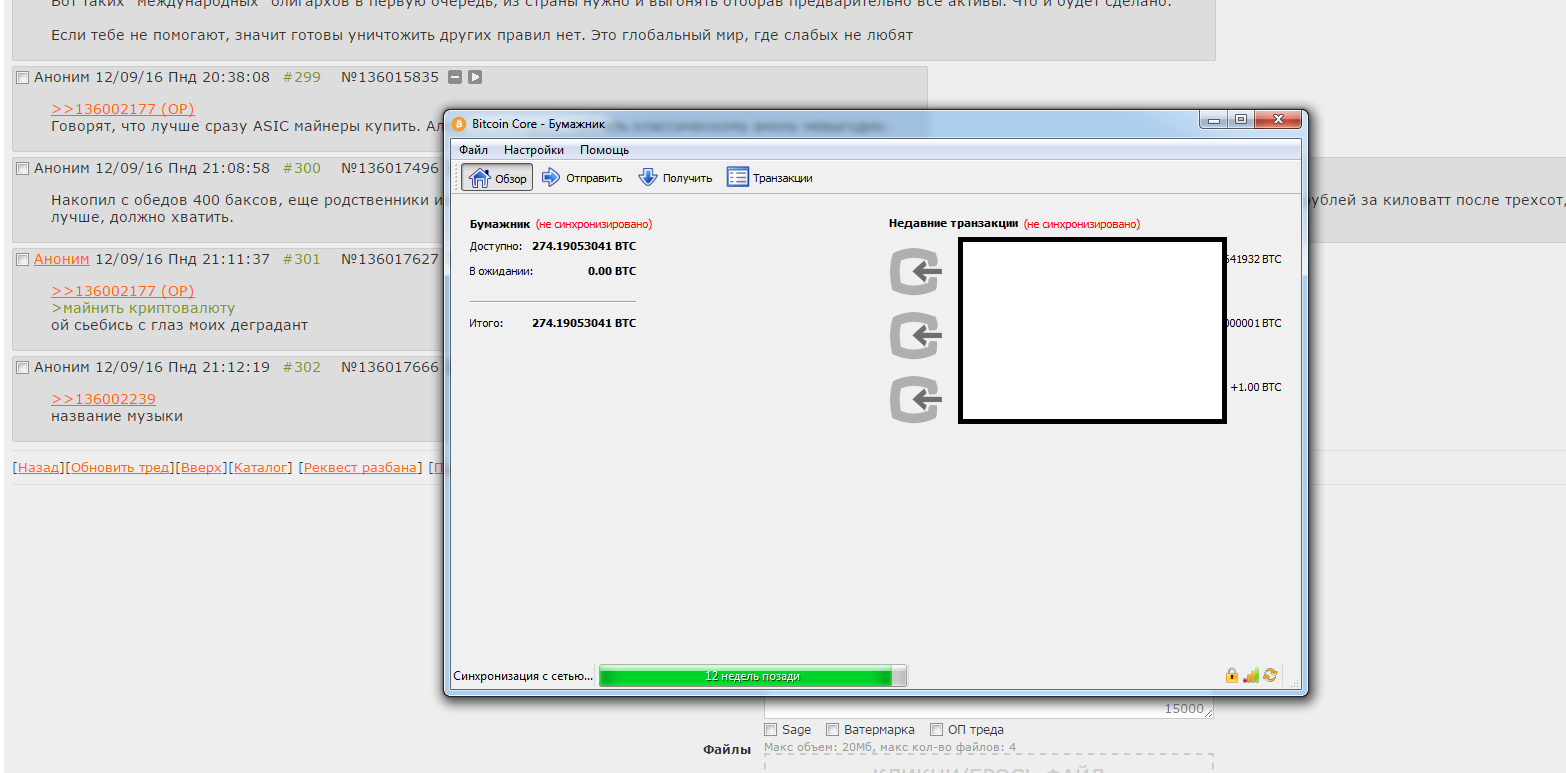1566x773 pixels.
Task: Click the Синхронизация с сетью status label
Action: pos(523,676)
